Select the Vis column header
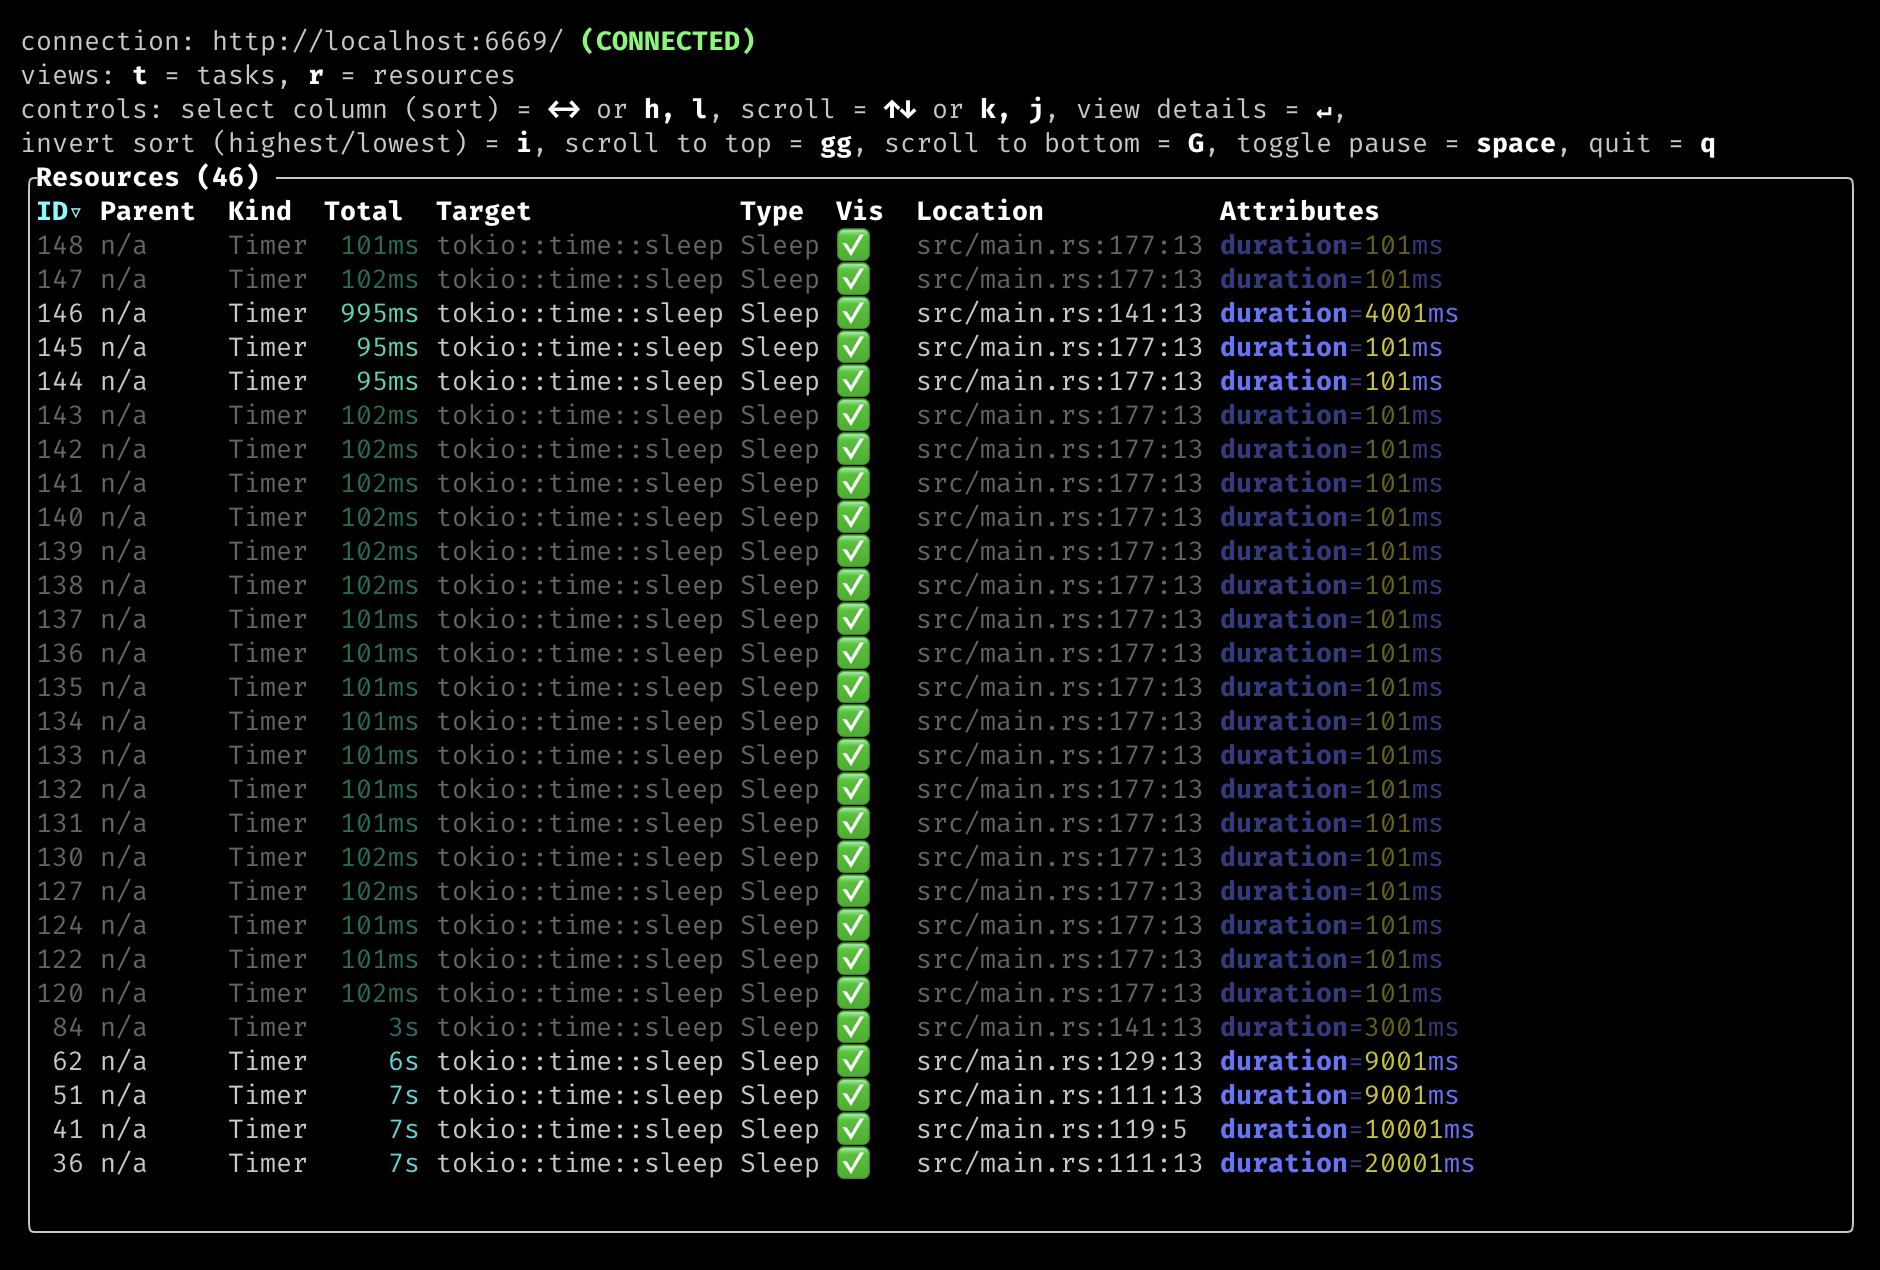1880x1270 pixels. 860,211
